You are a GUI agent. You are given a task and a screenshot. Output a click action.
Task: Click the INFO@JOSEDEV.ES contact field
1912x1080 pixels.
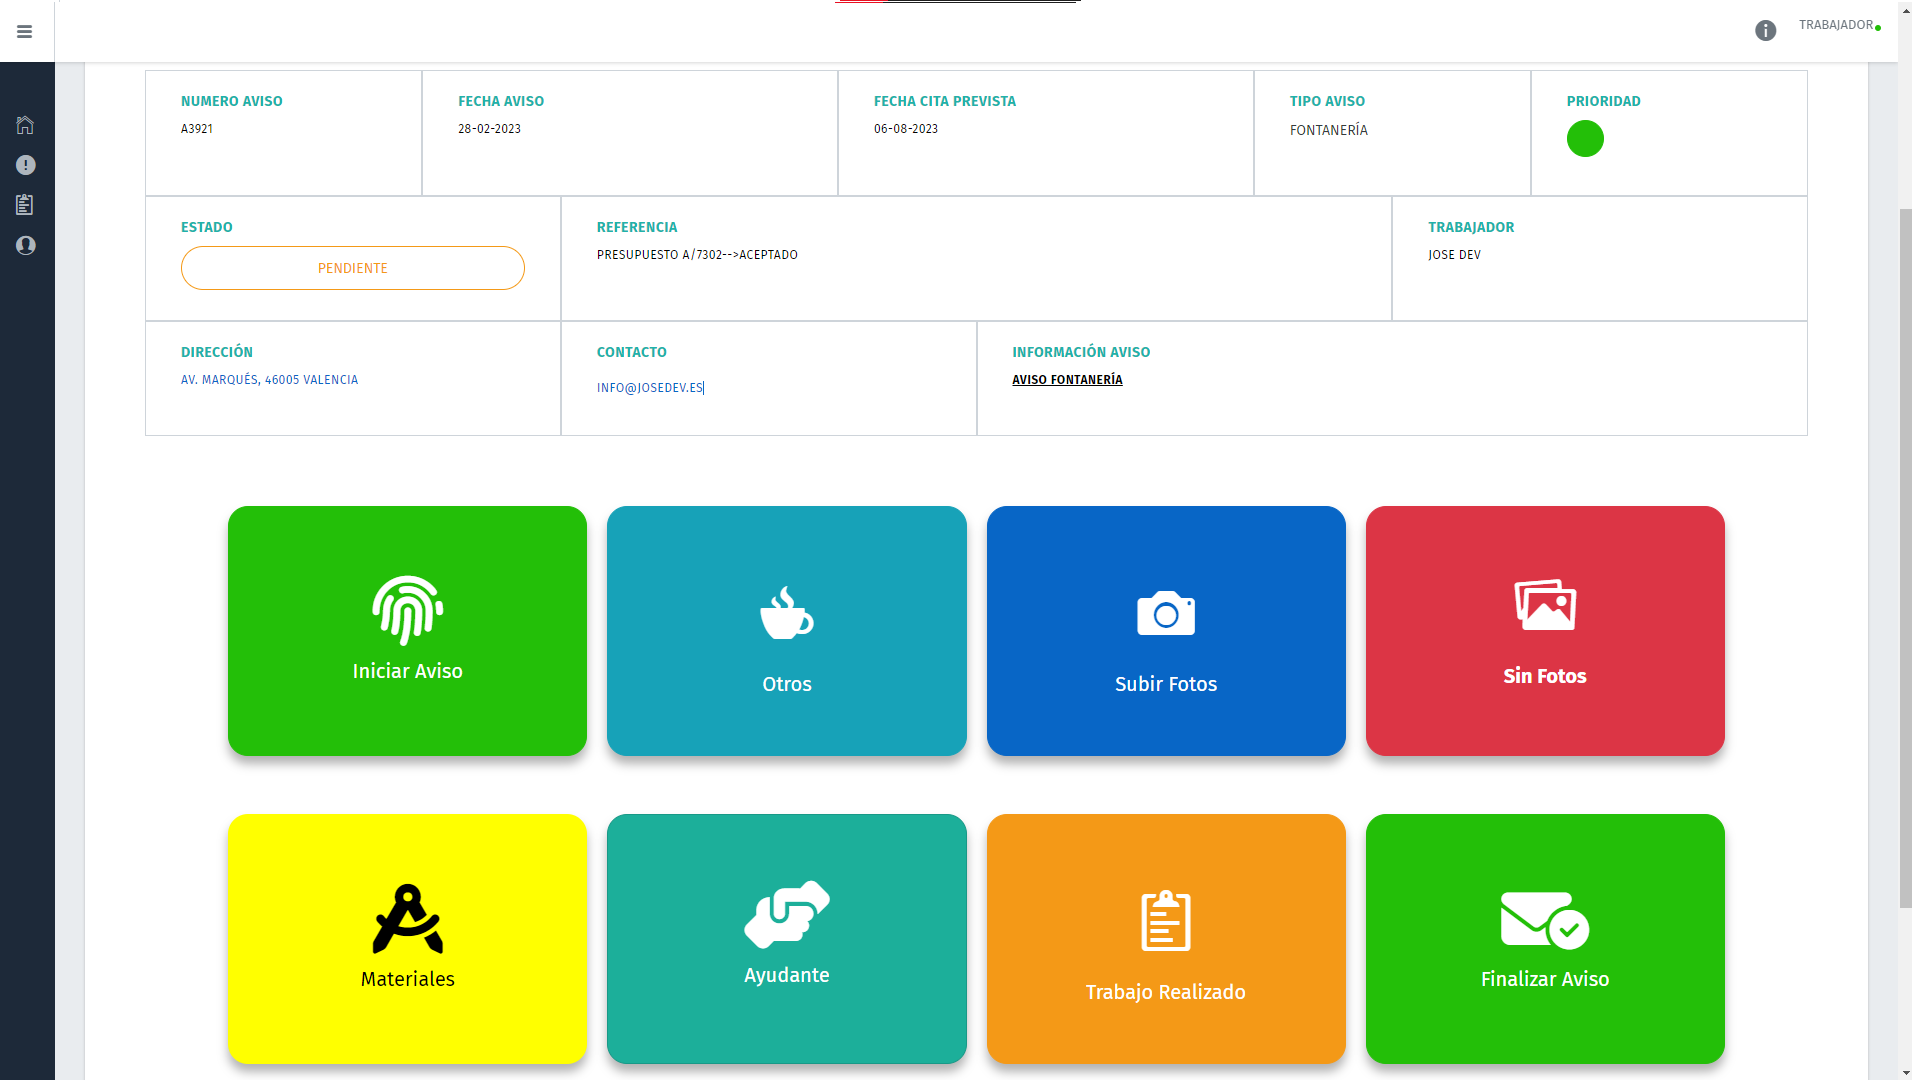pos(650,388)
